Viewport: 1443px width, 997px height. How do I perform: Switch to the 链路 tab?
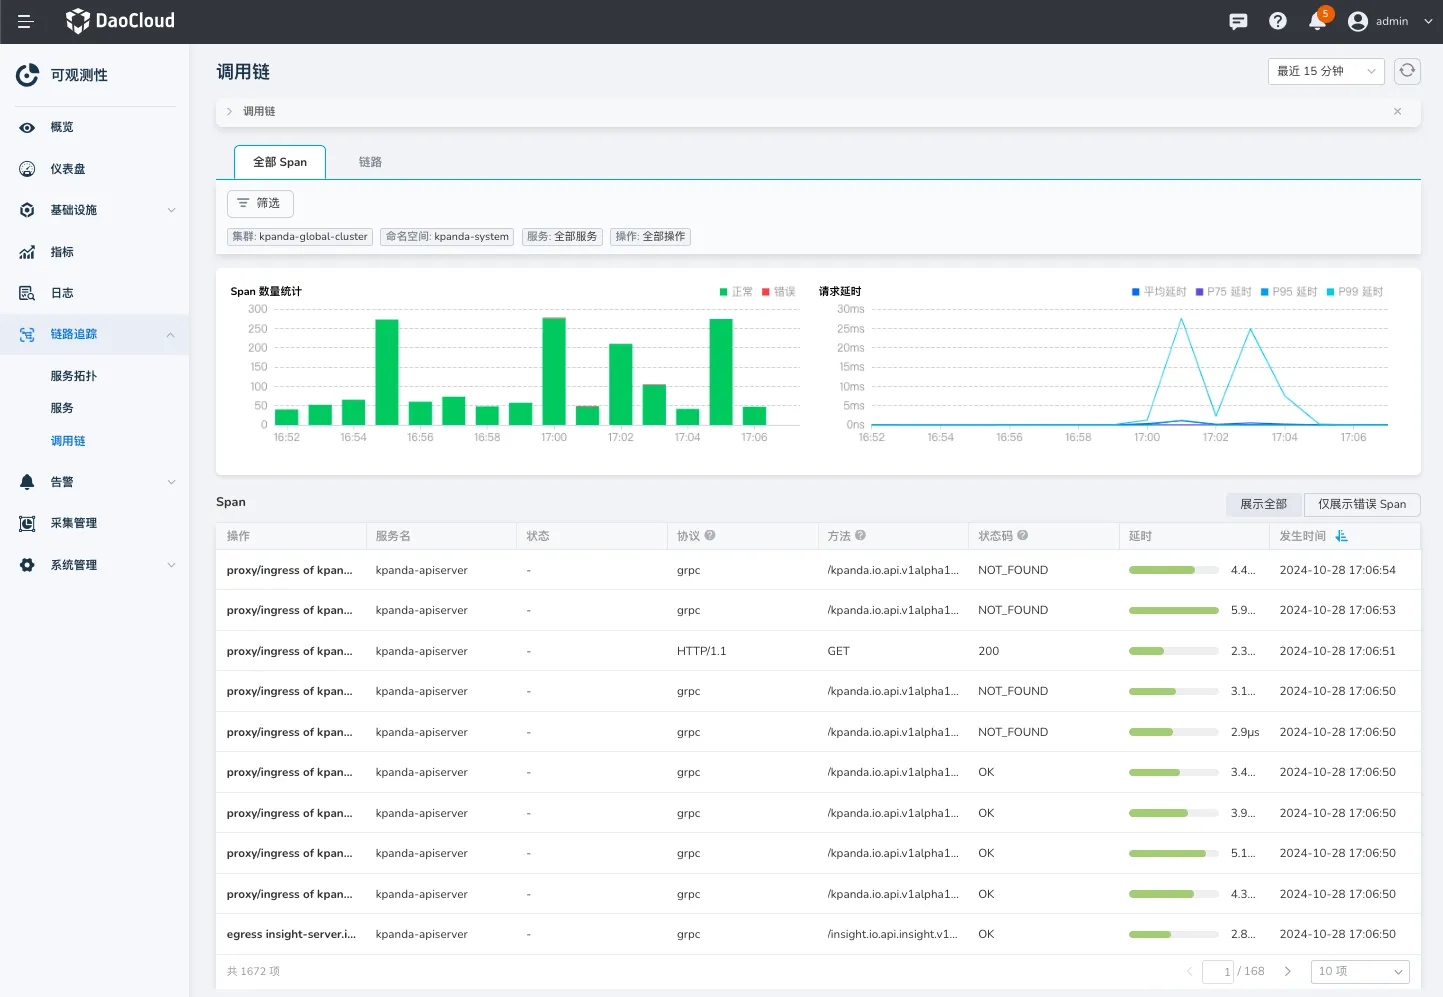(370, 162)
